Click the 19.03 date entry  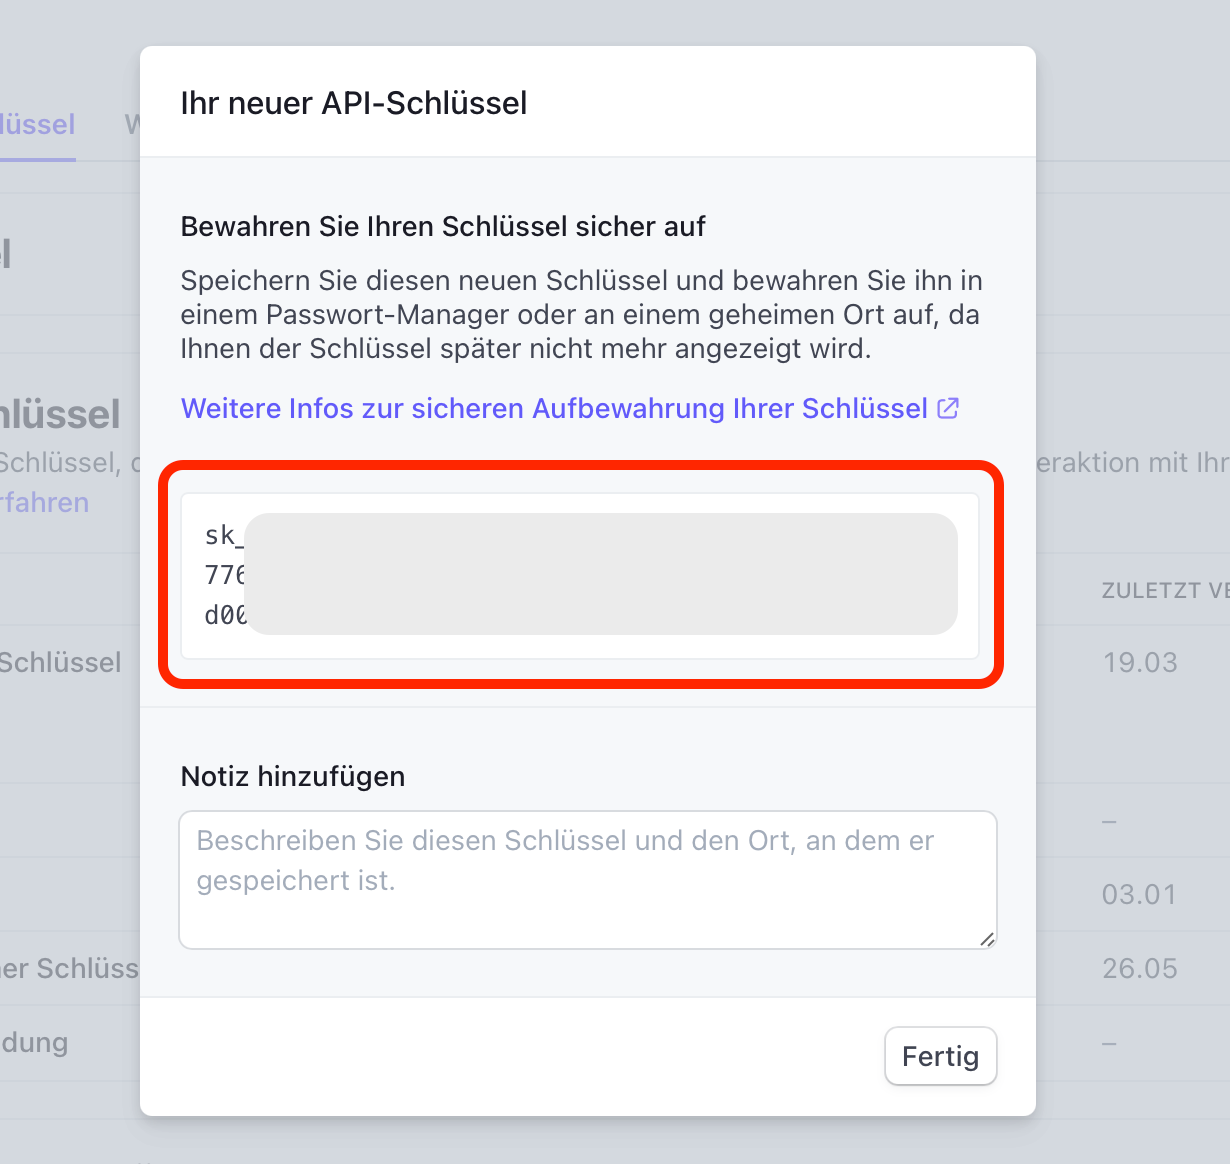pos(1140,662)
